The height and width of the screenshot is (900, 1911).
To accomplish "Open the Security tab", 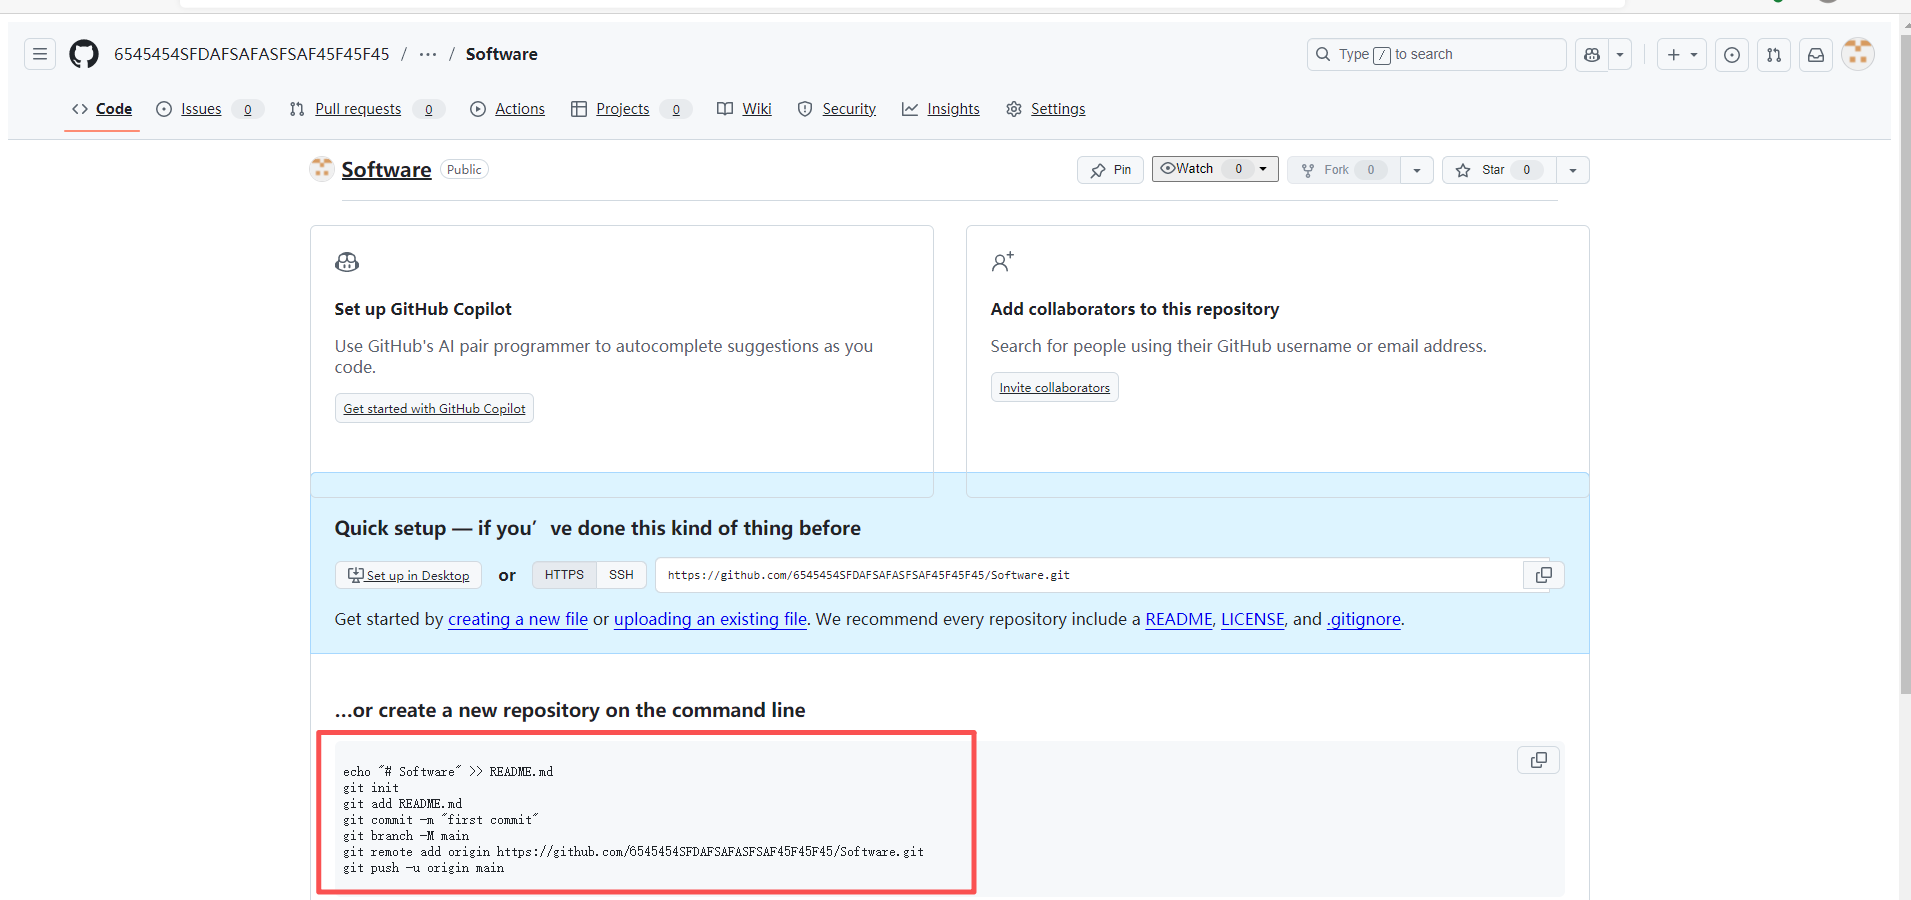I will click(837, 109).
